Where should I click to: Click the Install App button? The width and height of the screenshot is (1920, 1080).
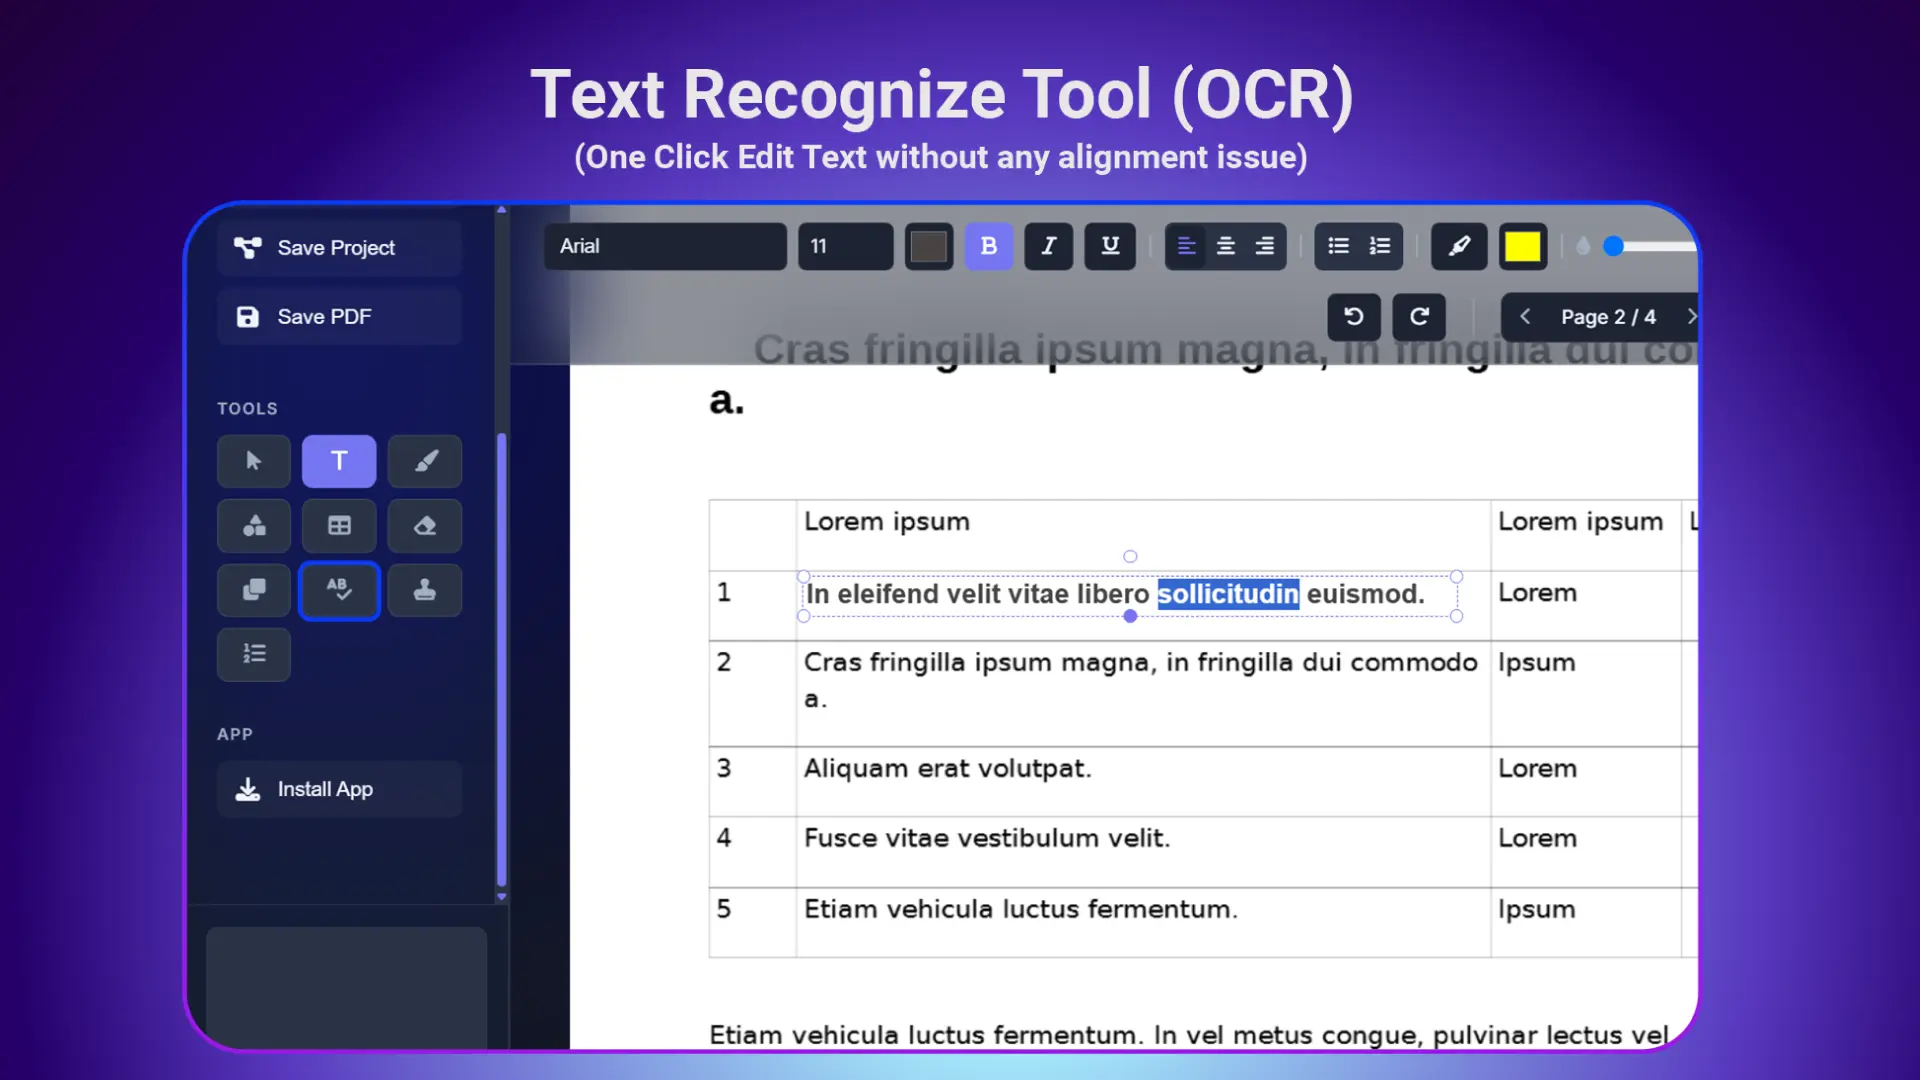[x=339, y=789]
